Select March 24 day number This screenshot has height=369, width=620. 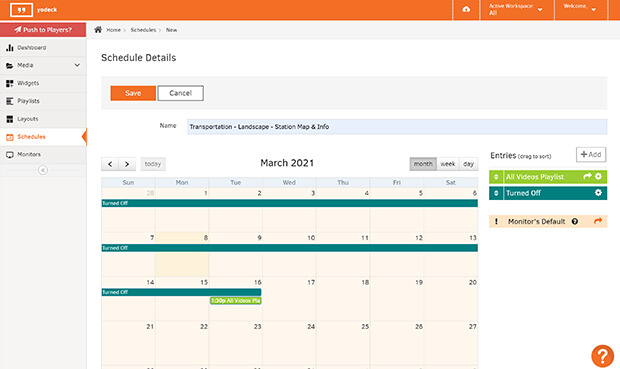tap(311, 327)
